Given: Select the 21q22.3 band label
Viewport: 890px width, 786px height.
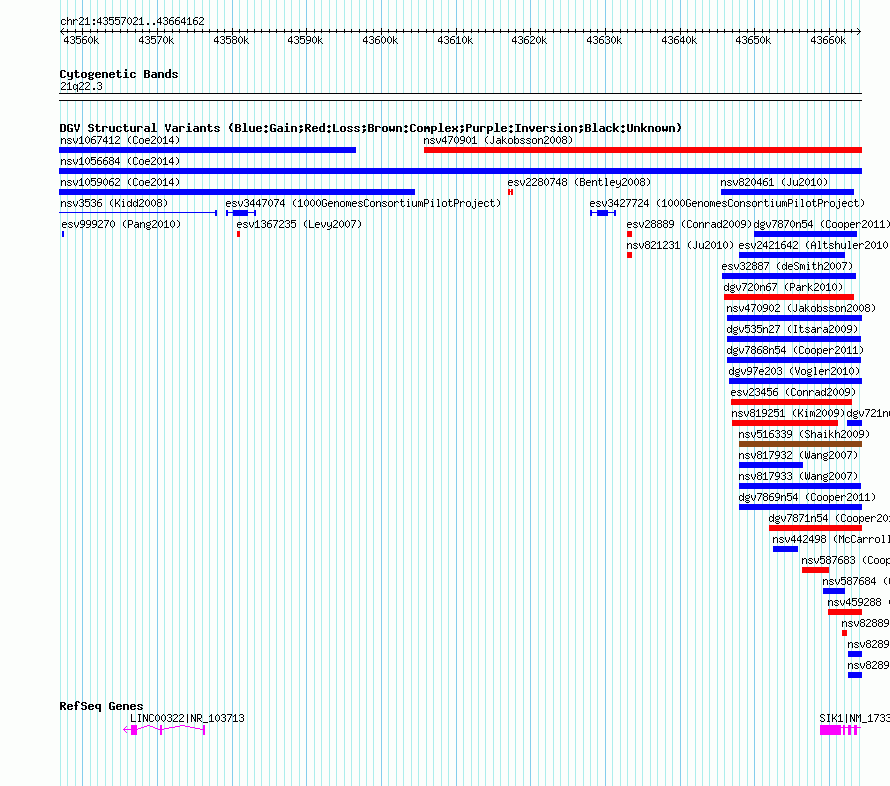Looking at the screenshot, I should [81, 86].
